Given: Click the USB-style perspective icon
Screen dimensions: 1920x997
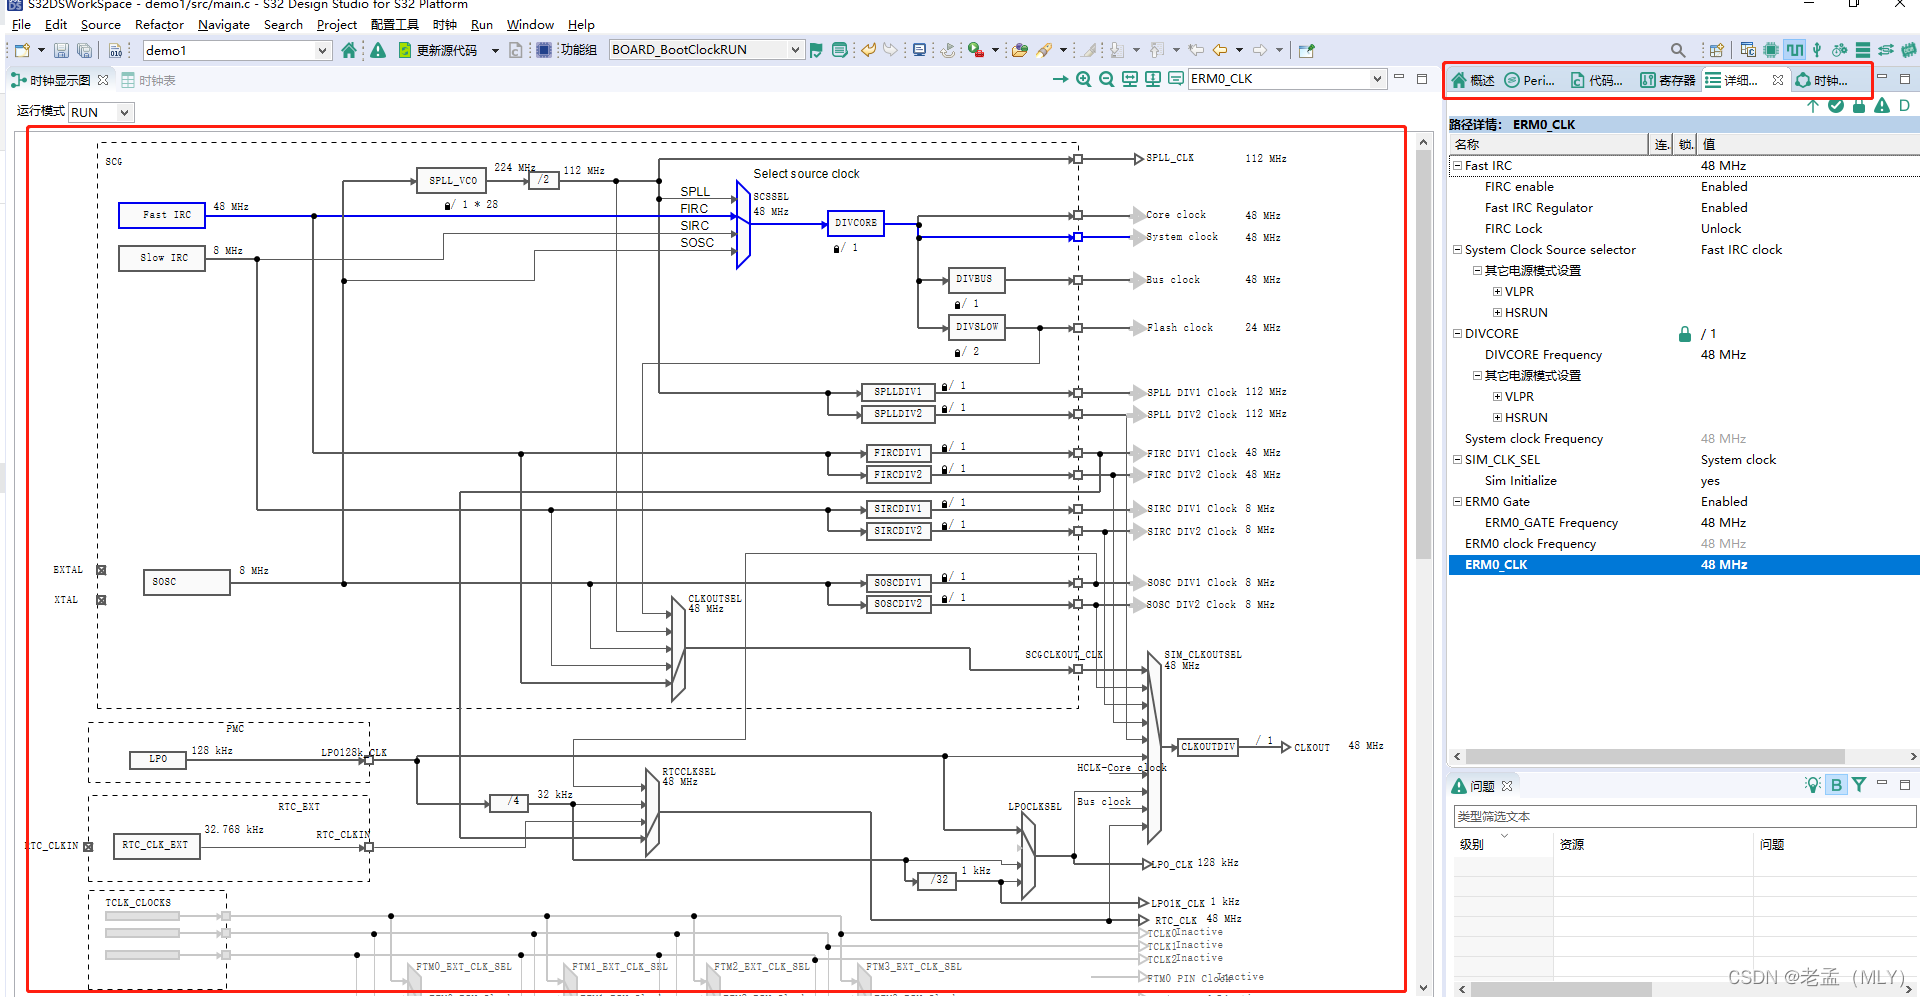Looking at the screenshot, I should [x=1817, y=50].
